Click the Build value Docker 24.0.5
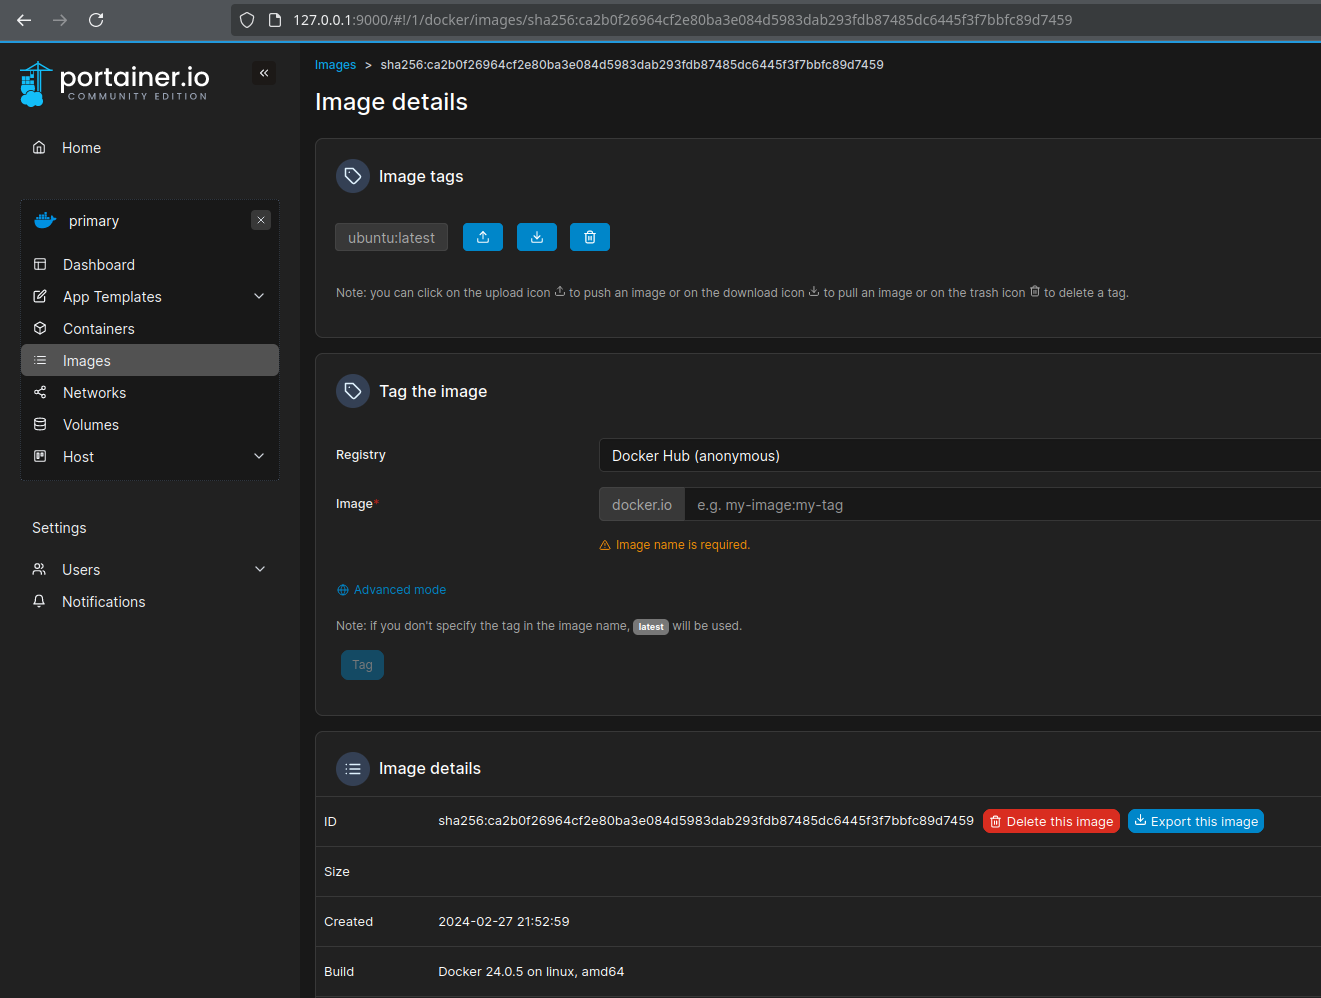 point(531,972)
